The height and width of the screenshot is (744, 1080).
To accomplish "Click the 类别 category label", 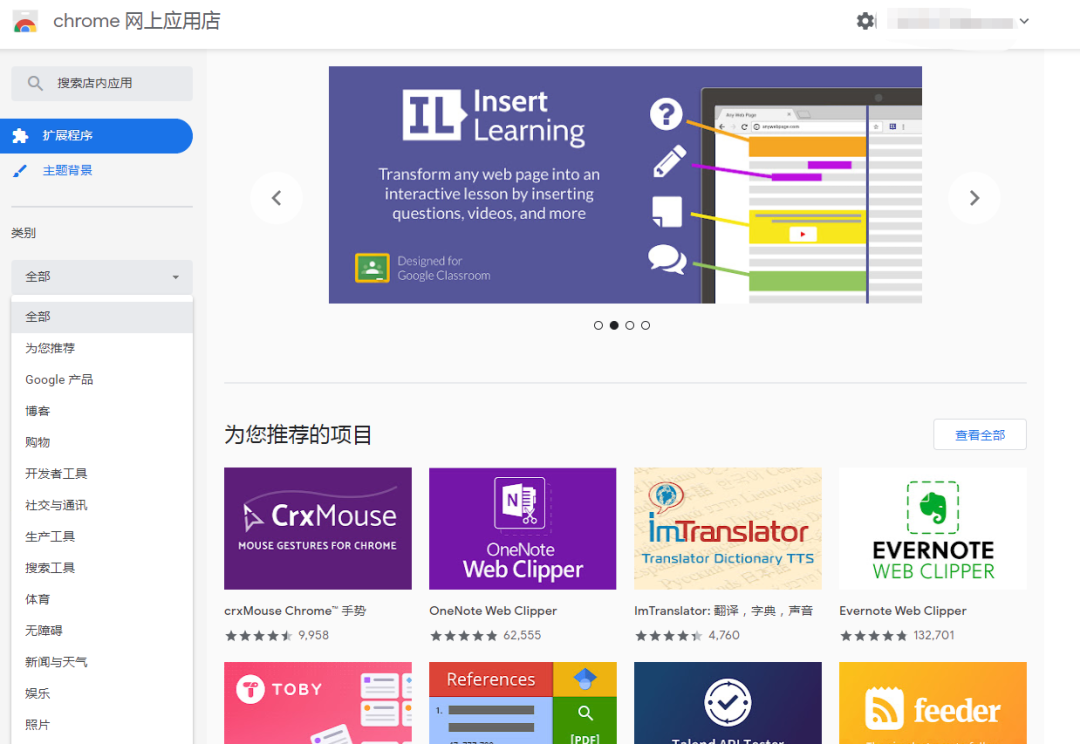I will [x=23, y=233].
